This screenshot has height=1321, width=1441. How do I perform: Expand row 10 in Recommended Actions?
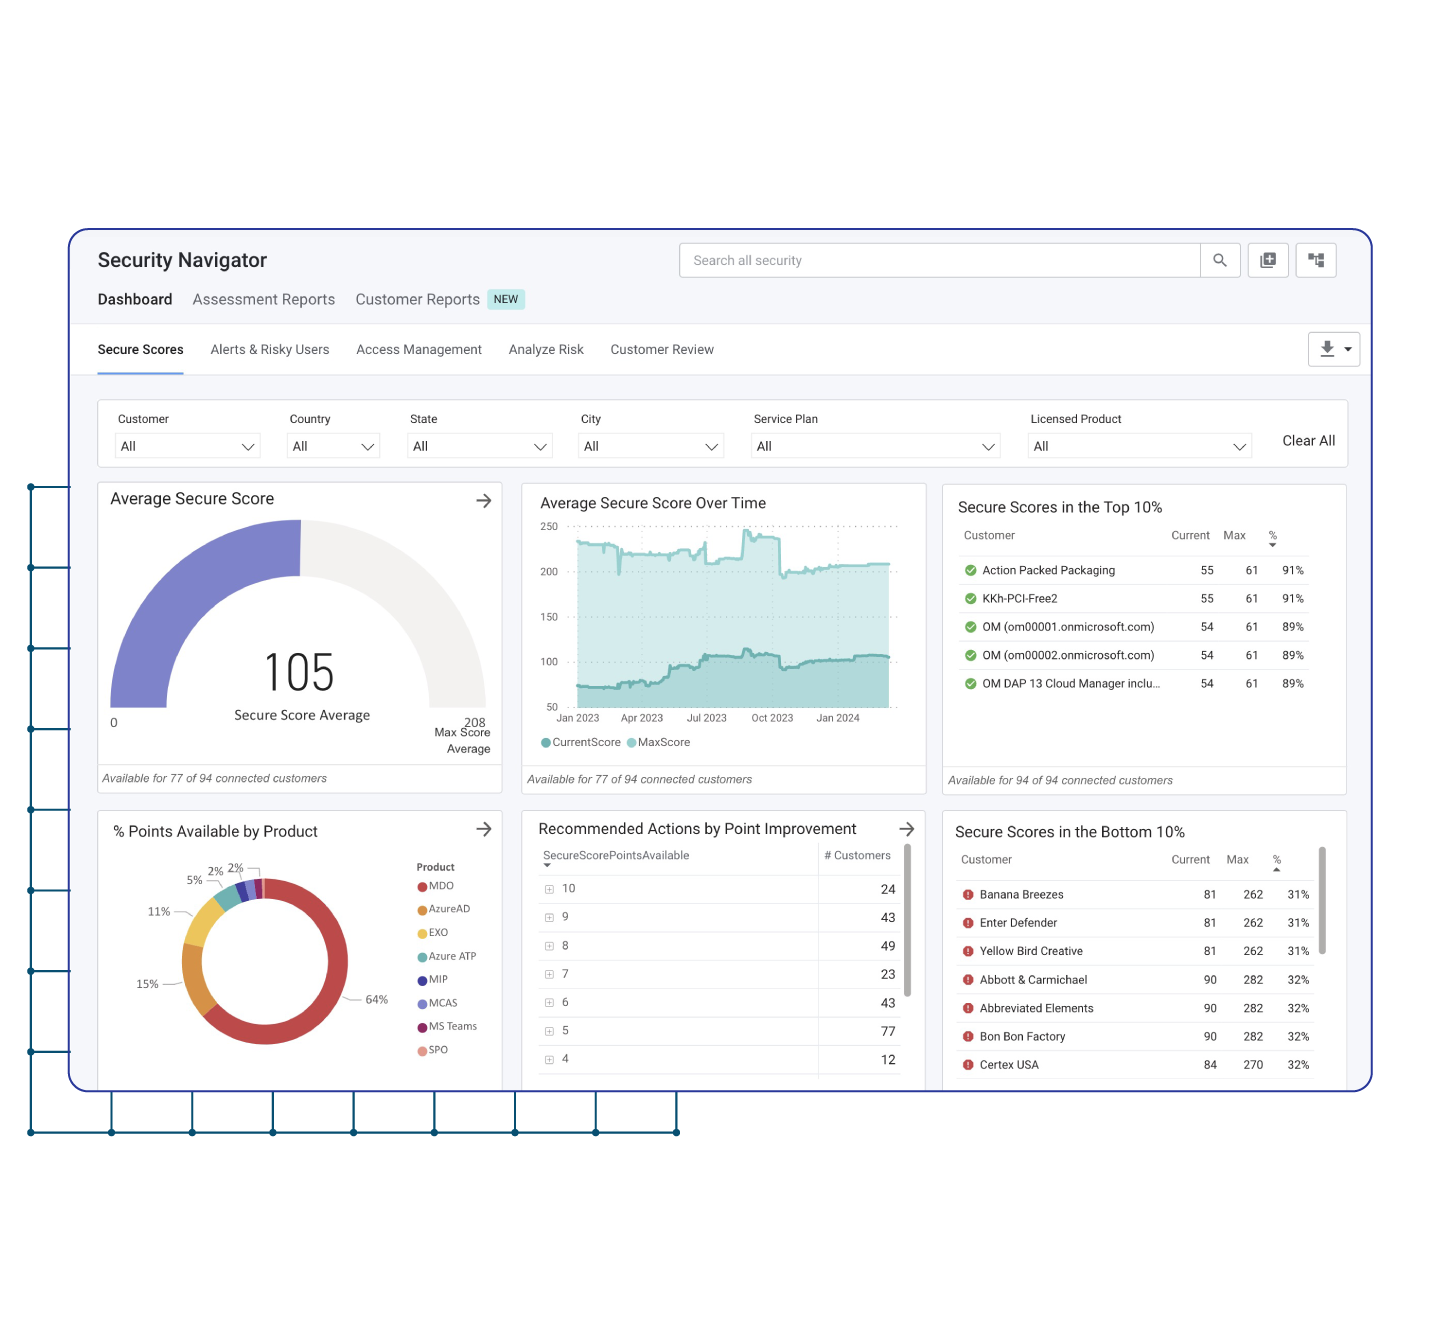click(549, 889)
